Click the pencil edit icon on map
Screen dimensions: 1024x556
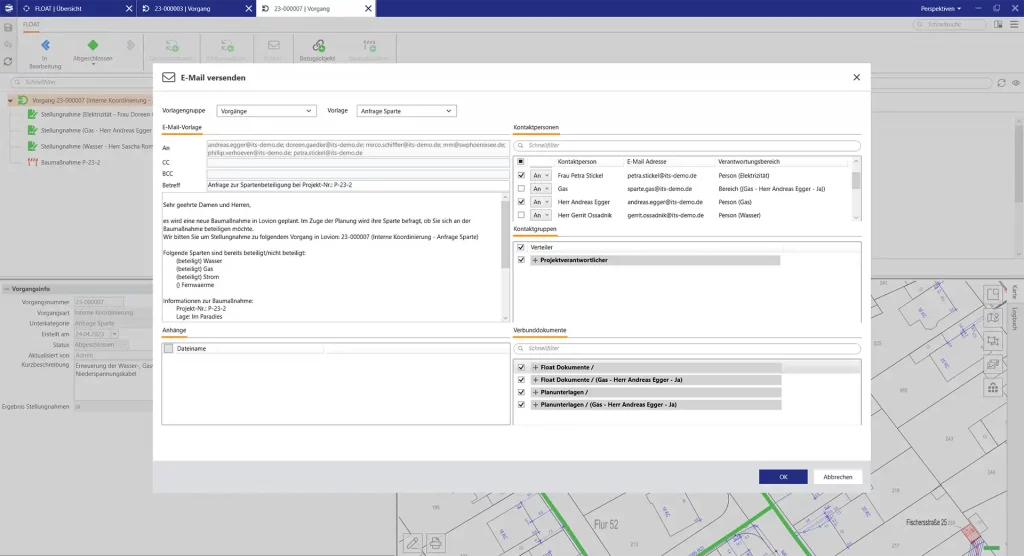[x=412, y=543]
